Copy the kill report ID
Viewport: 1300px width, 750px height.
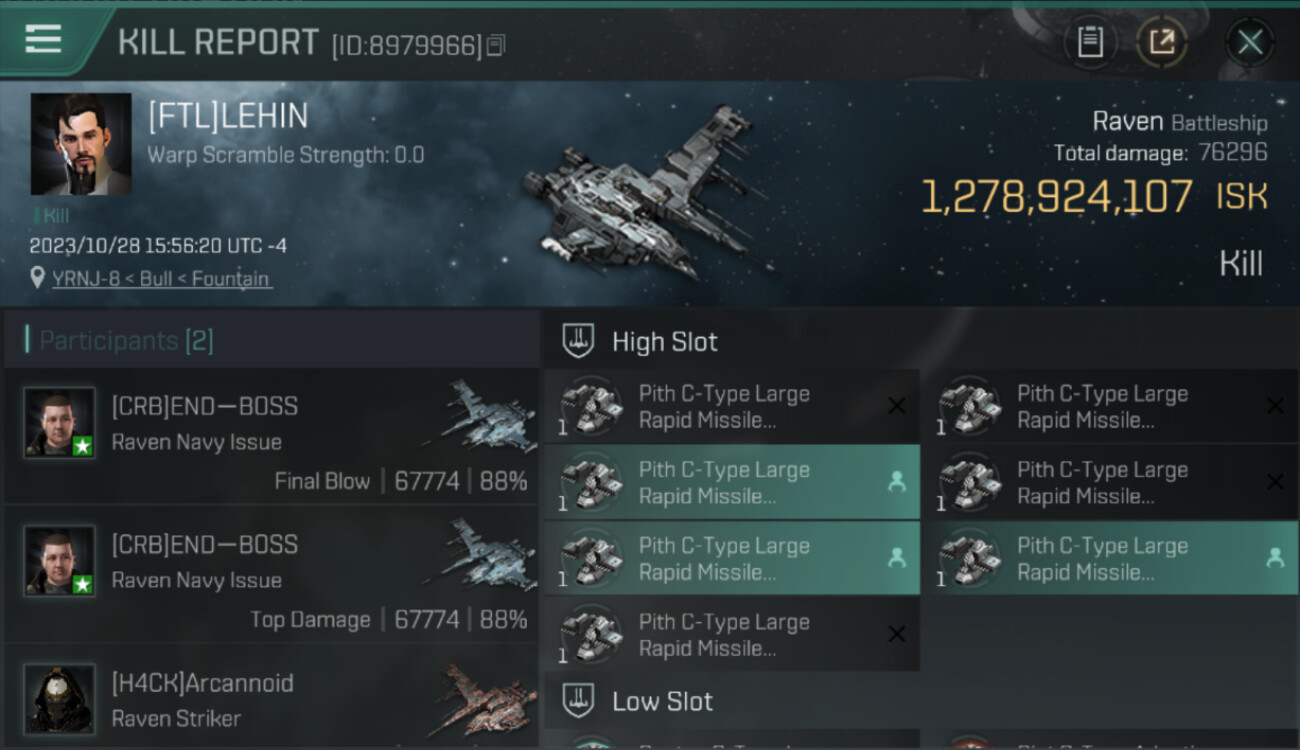pyautogui.click(x=497, y=45)
